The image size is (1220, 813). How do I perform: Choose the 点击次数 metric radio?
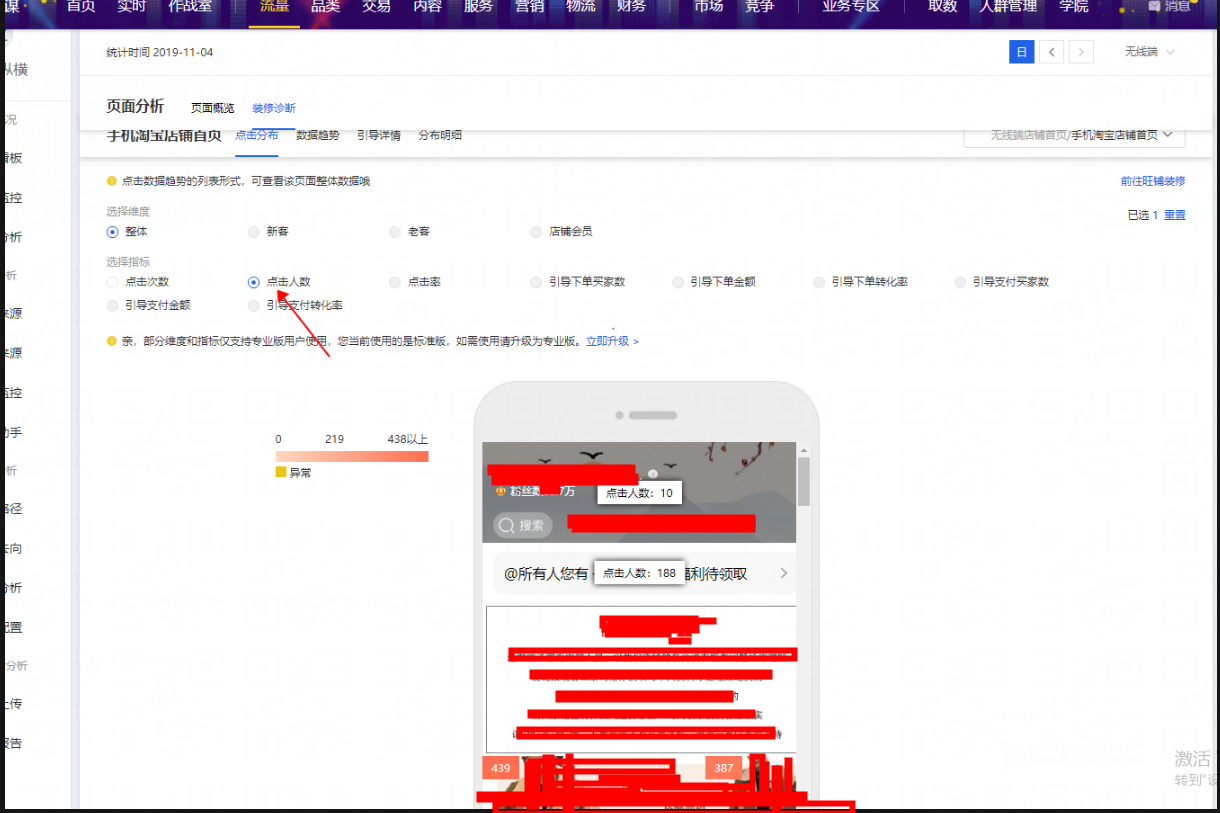(112, 282)
